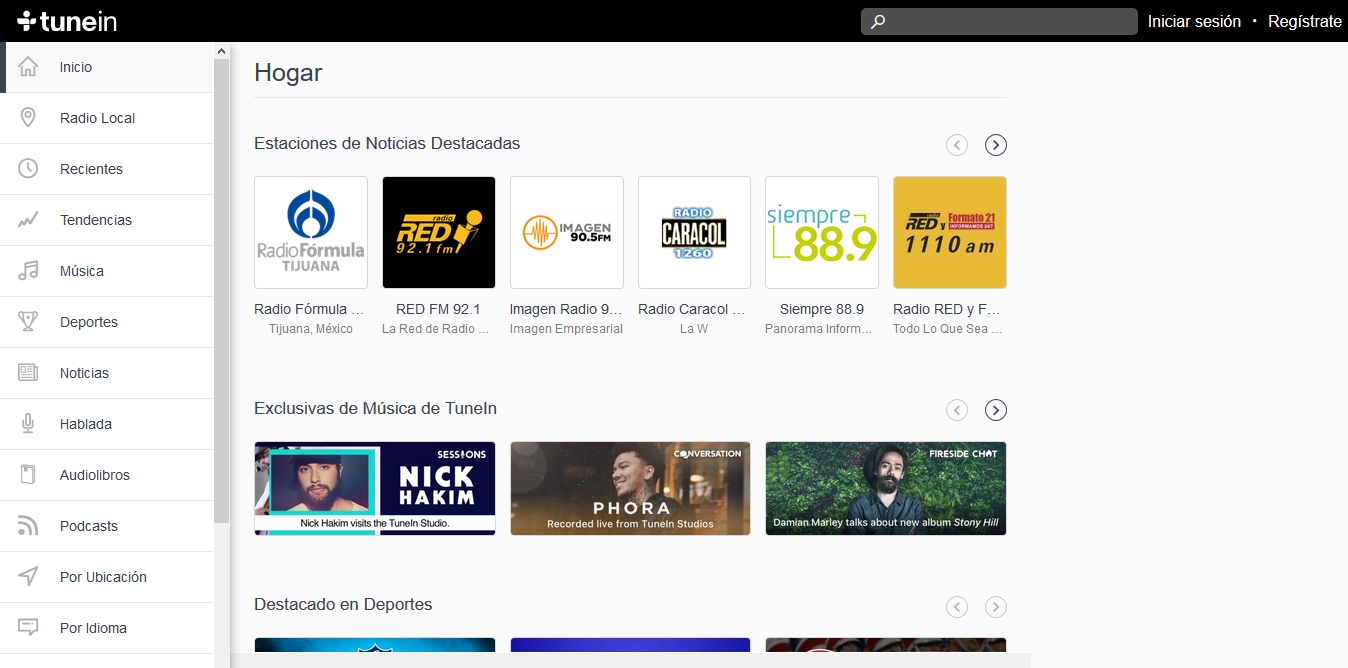Click the La Red de Radio subtitle
This screenshot has width=1348, height=668.
point(436,329)
